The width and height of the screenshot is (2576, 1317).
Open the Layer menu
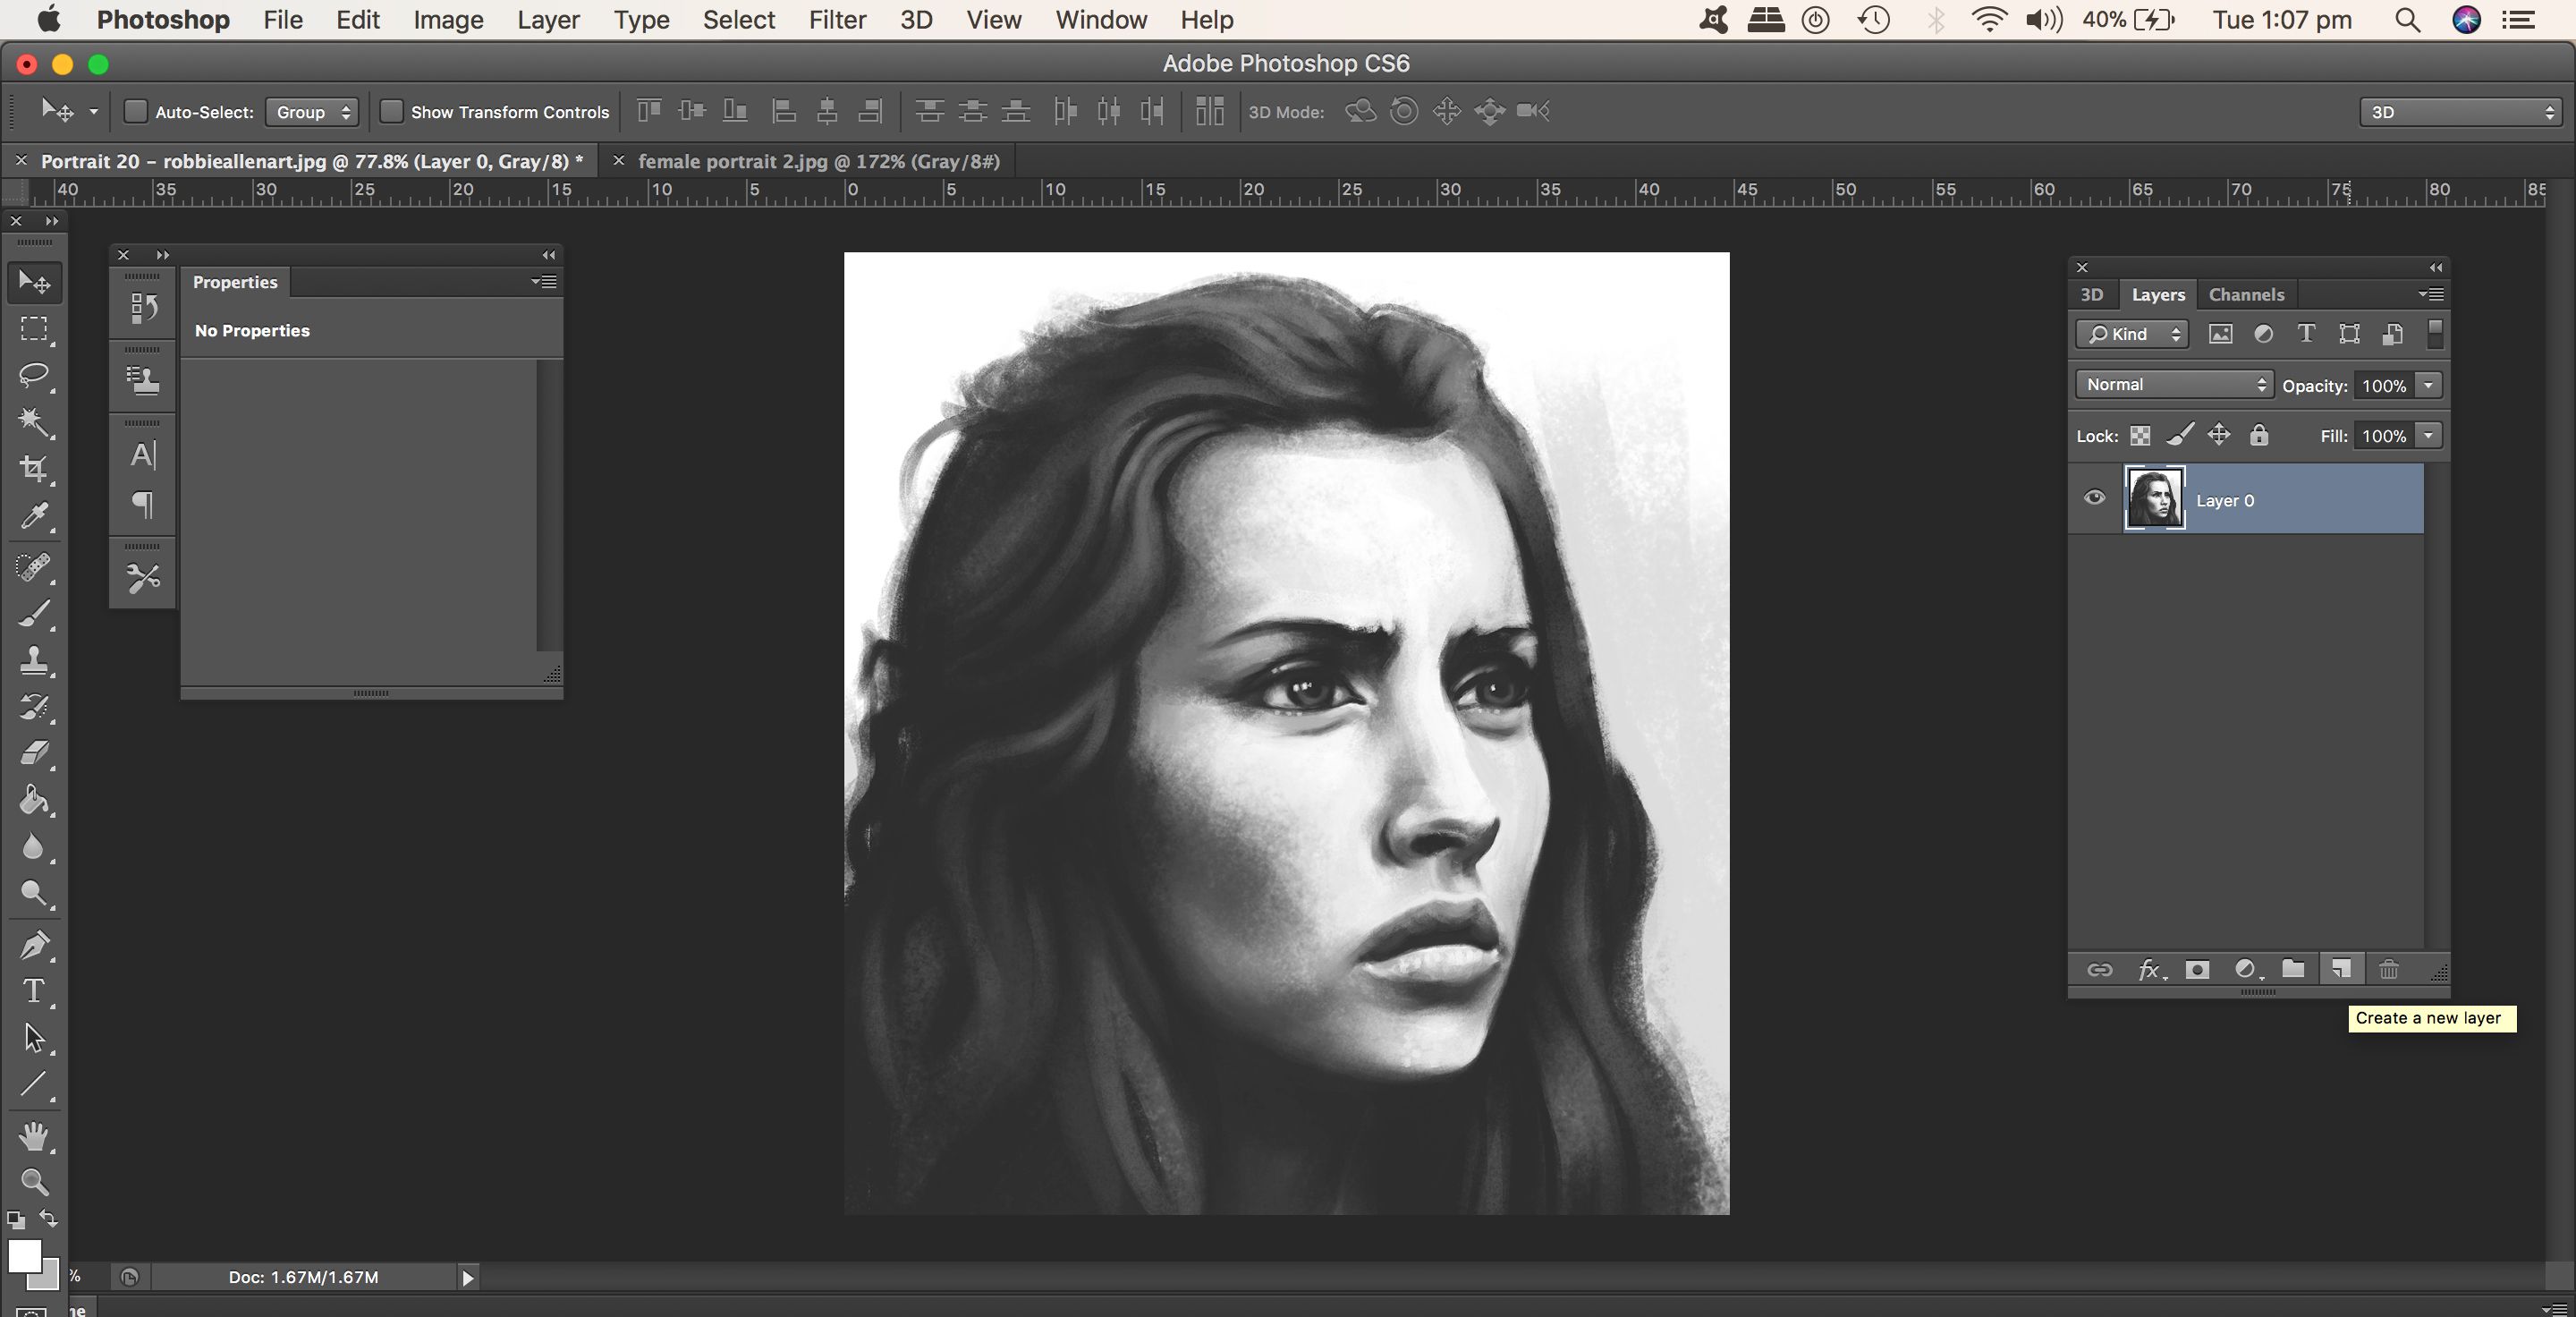point(548,20)
